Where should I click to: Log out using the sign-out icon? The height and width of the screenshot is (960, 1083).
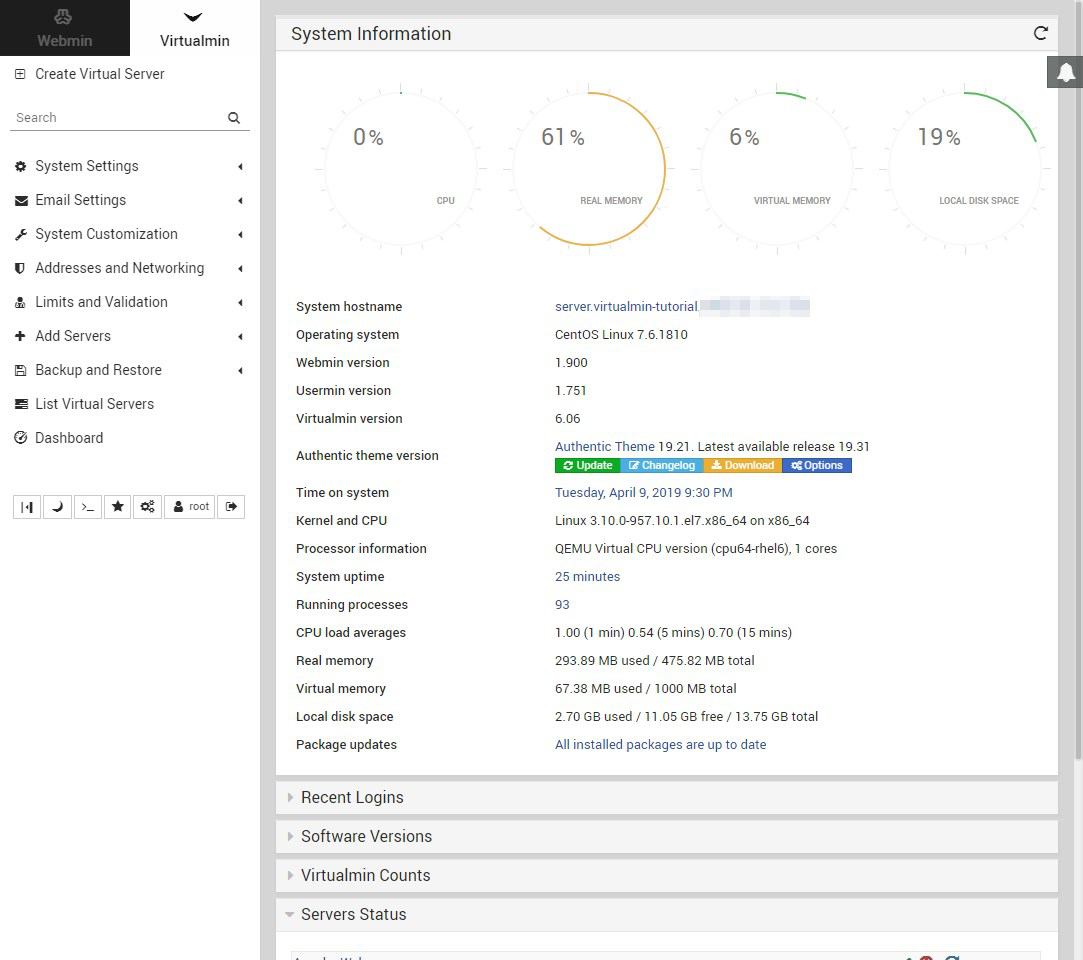click(x=231, y=507)
